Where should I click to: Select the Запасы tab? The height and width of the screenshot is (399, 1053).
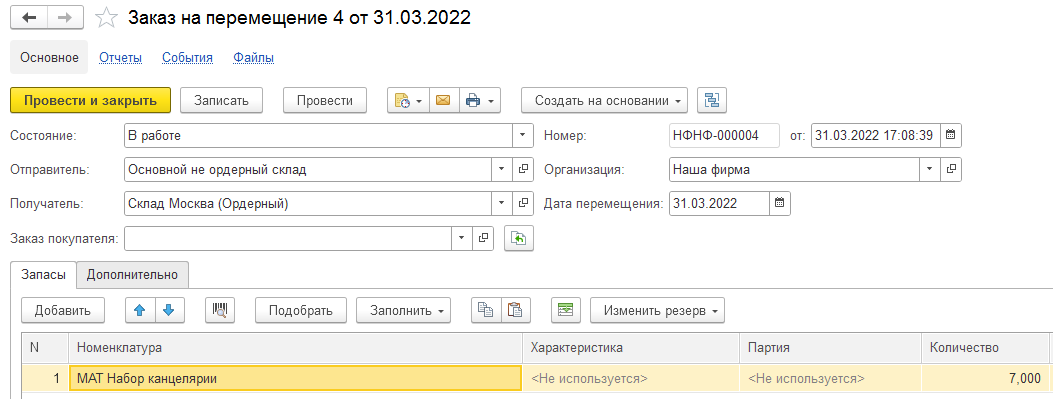pyautogui.click(x=44, y=275)
